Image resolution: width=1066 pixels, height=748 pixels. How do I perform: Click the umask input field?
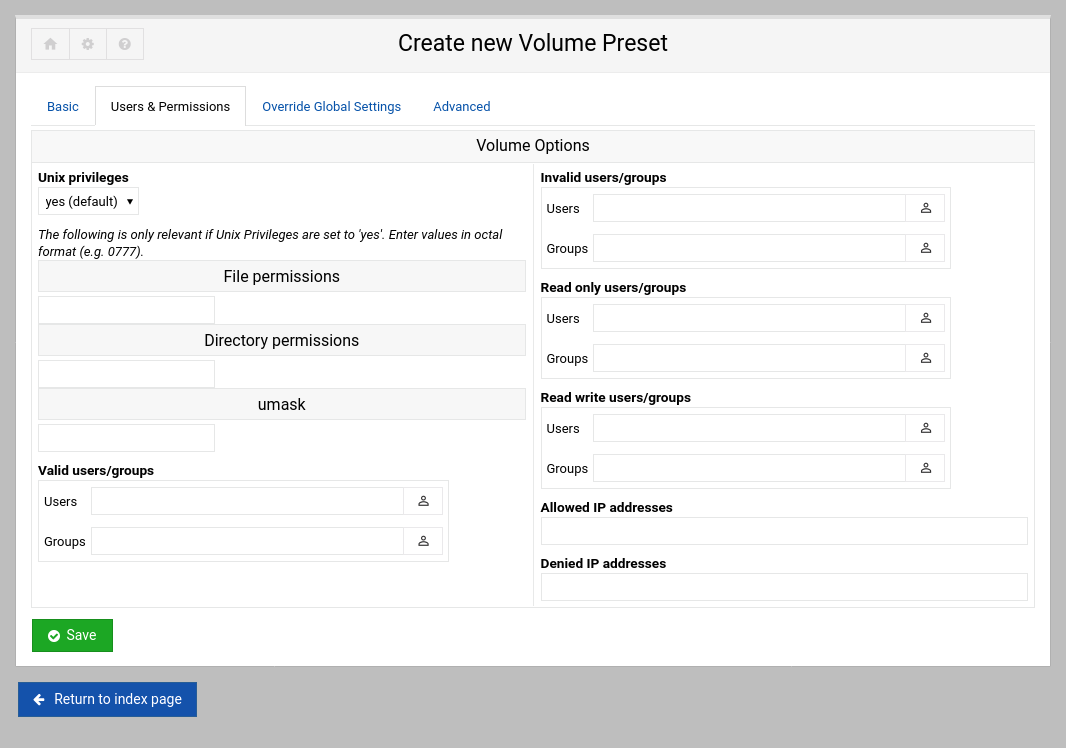pyautogui.click(x=126, y=437)
